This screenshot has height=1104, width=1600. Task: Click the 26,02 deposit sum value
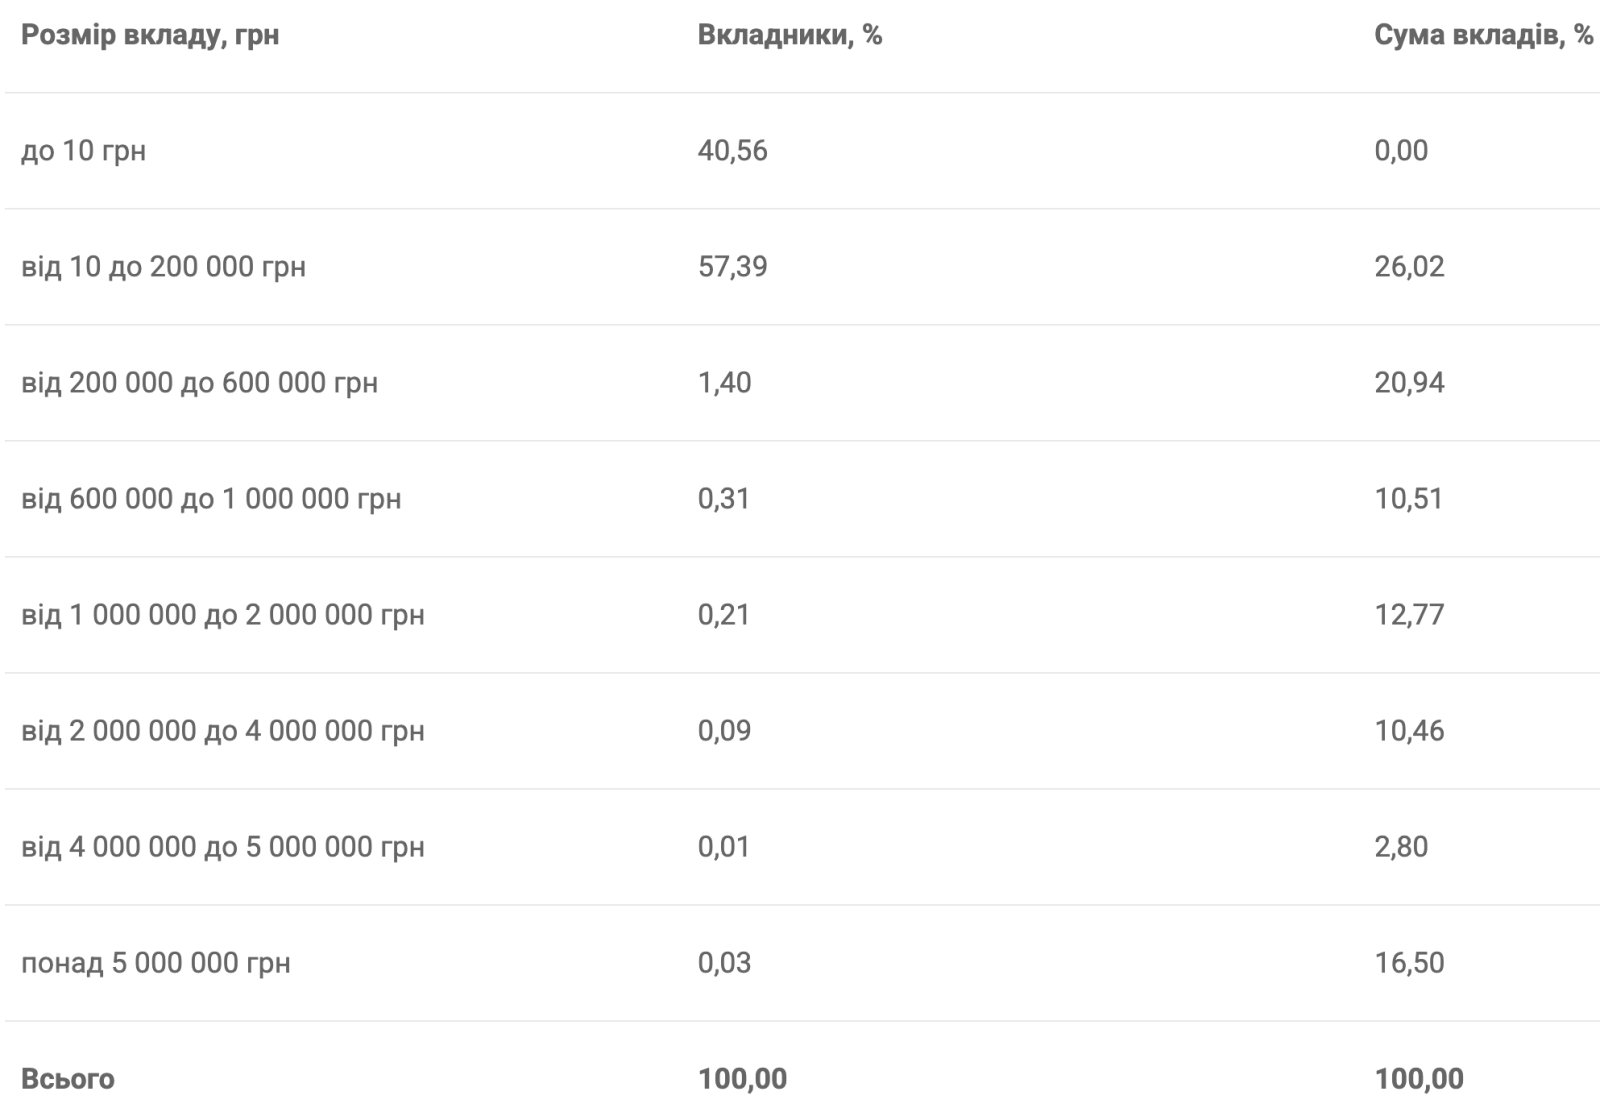[1409, 267]
